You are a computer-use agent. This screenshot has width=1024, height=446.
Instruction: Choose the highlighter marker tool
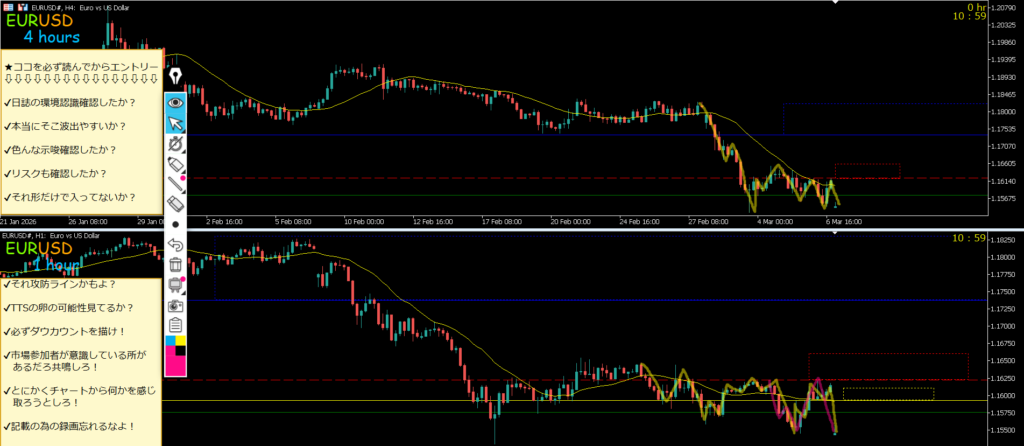click(x=176, y=164)
